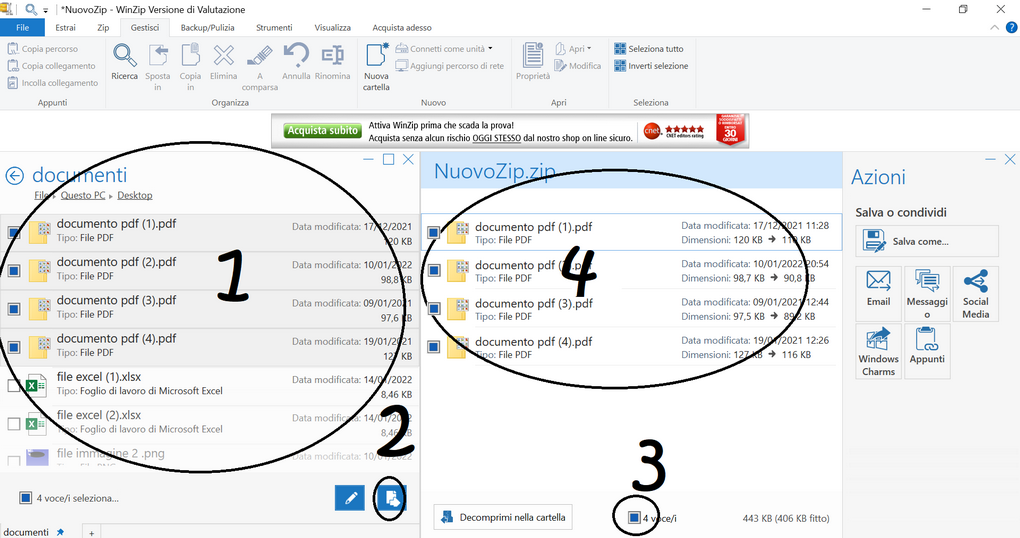Toggle checkbox for documento pdf (2).pdf in documenti
Viewport: 1020px width, 538px height.
(x=14, y=271)
